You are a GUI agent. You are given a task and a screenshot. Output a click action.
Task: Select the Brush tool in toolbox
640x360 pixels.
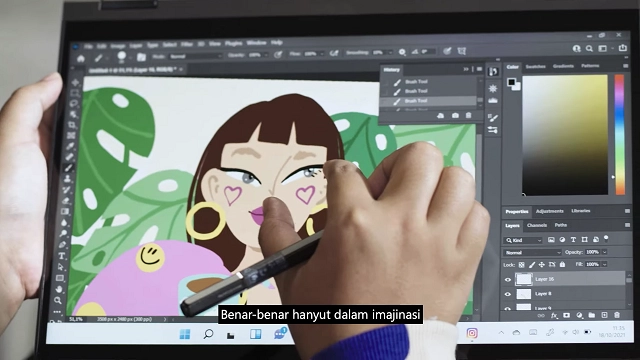tap(69, 168)
